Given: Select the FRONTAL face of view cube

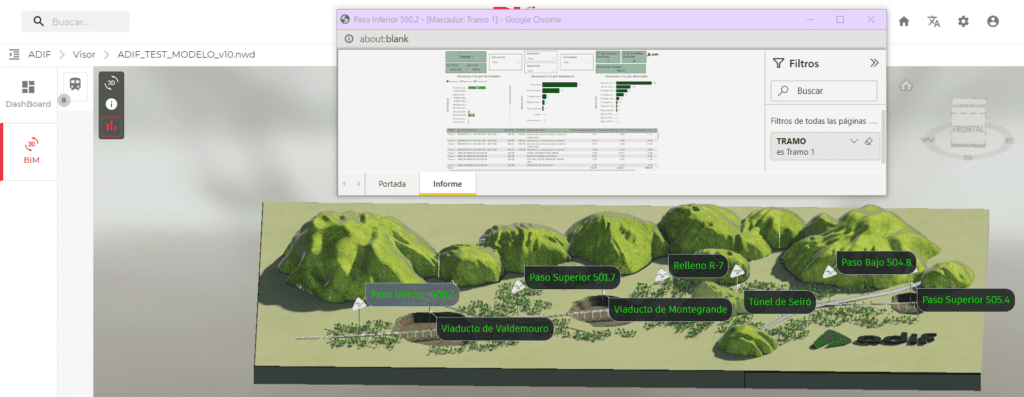Looking at the screenshot, I should (x=968, y=129).
